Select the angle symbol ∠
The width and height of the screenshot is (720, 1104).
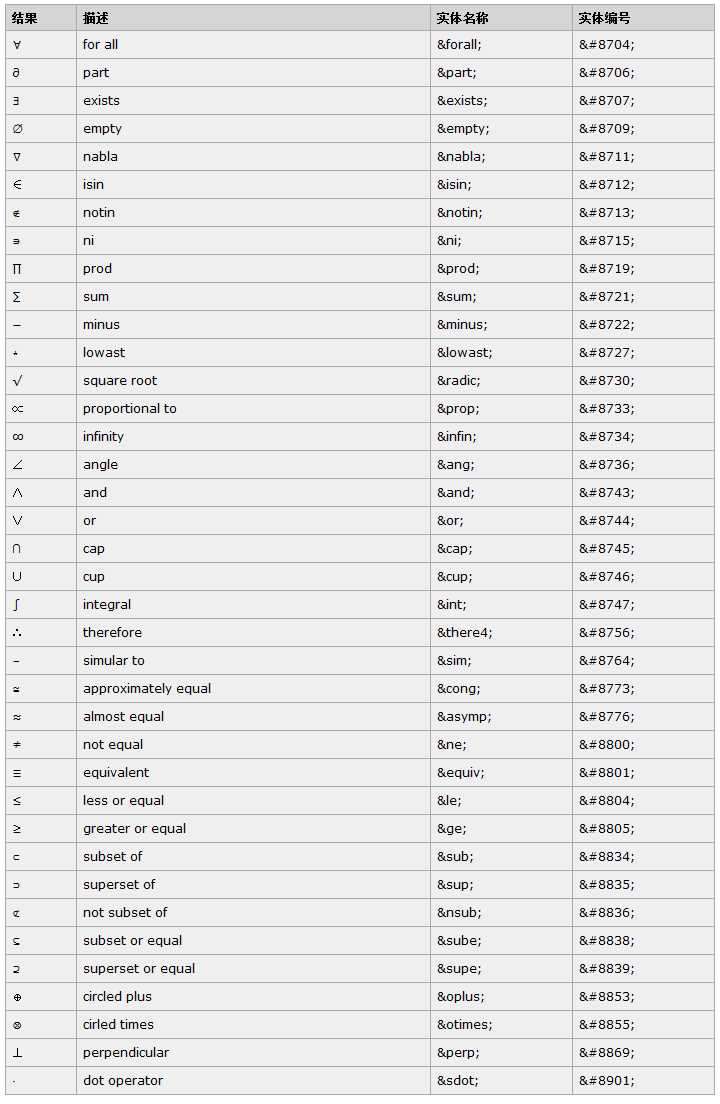[18, 465]
